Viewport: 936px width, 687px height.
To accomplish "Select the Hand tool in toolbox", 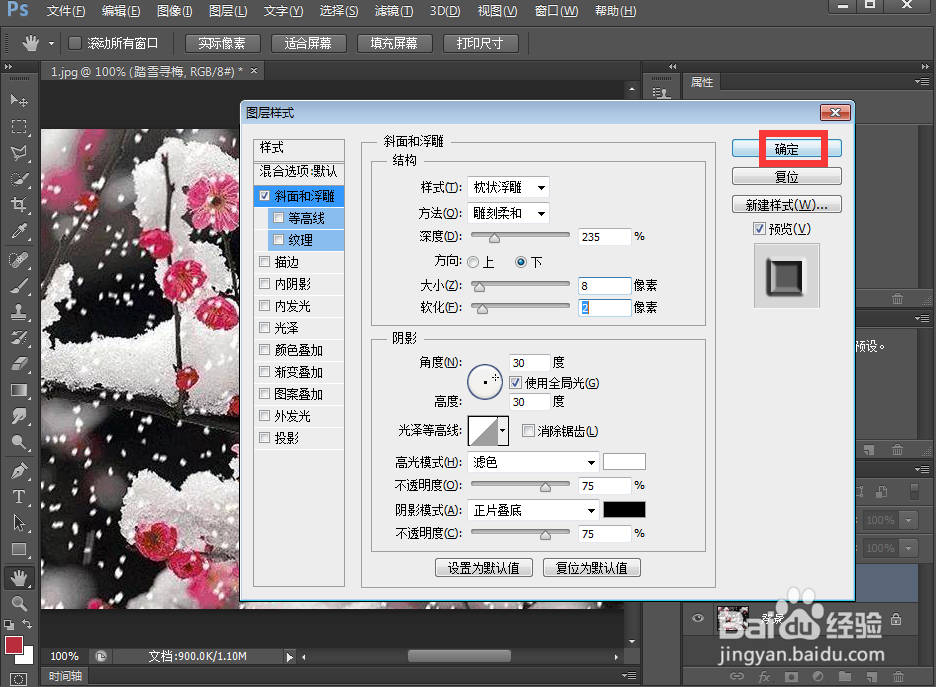I will click(19, 577).
